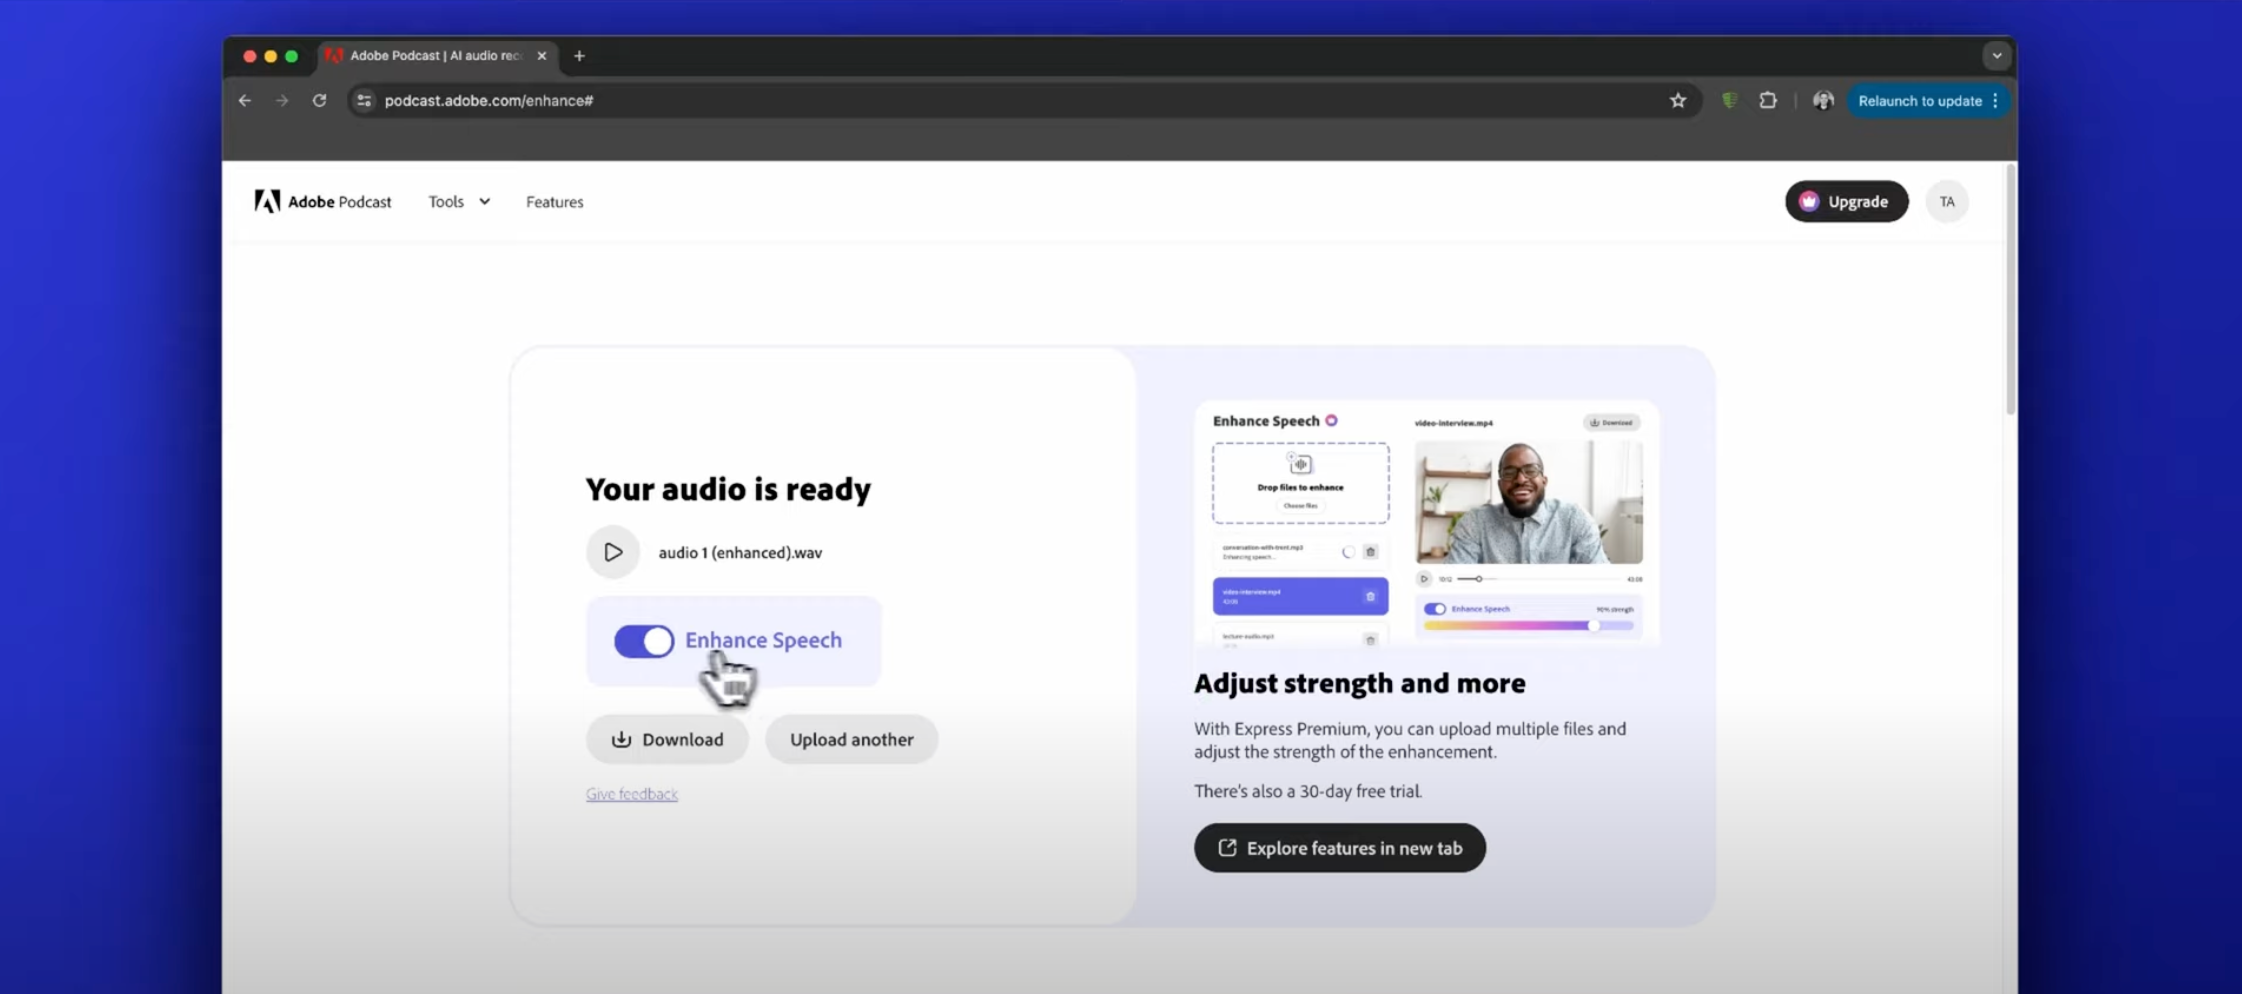2242x994 pixels.
Task: Open the Features page
Action: pos(555,201)
